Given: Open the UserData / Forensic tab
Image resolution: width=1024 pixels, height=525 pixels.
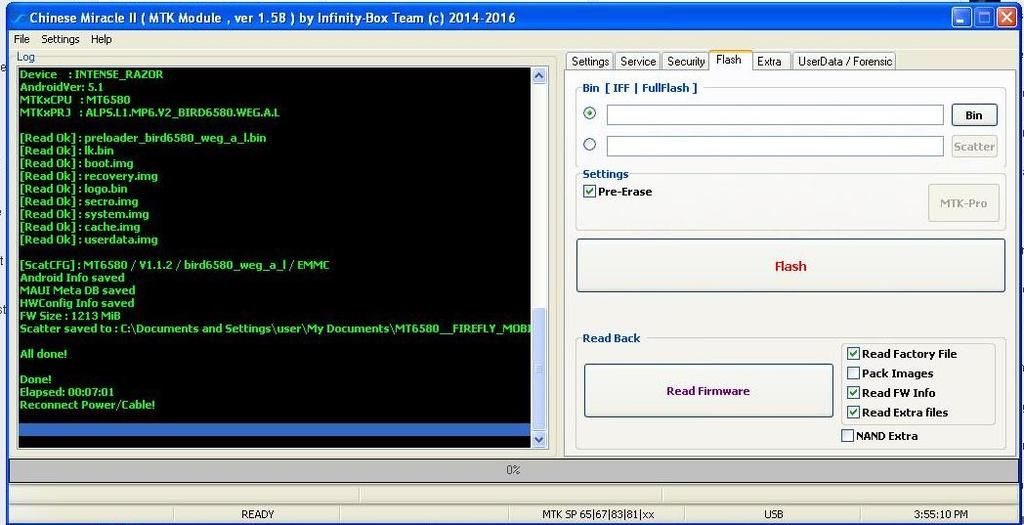Looking at the screenshot, I should click(x=844, y=62).
